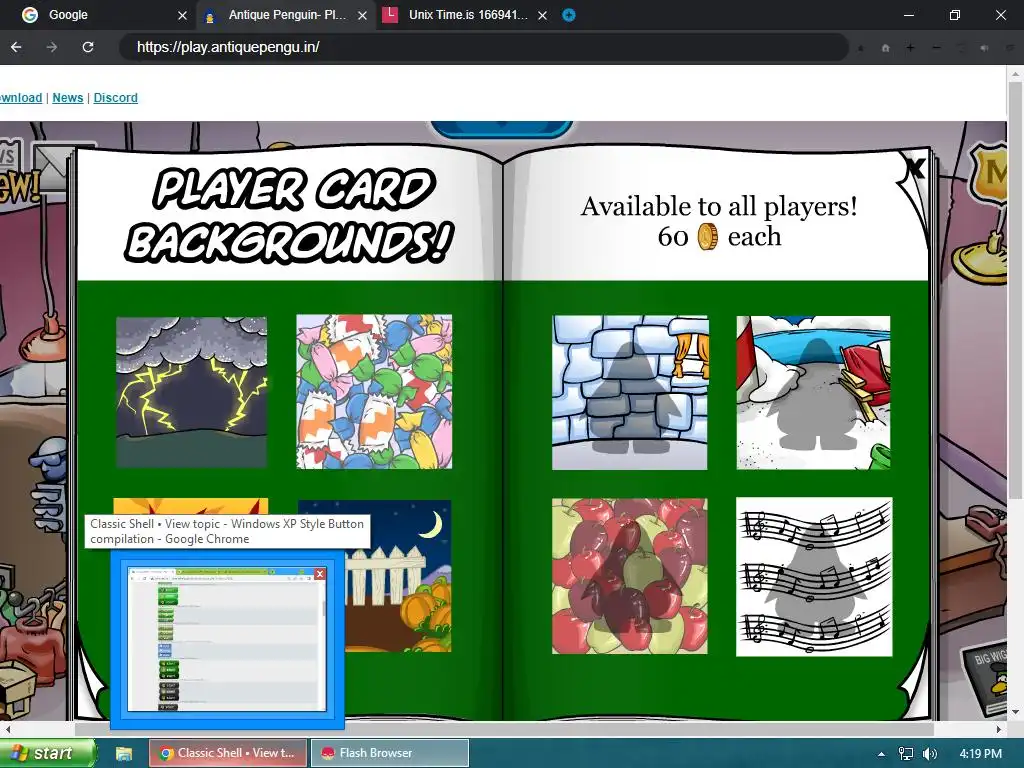Image resolution: width=1024 pixels, height=768 pixels.
Task: Click the page's vertical scrollbar thumb
Action: point(1015,291)
